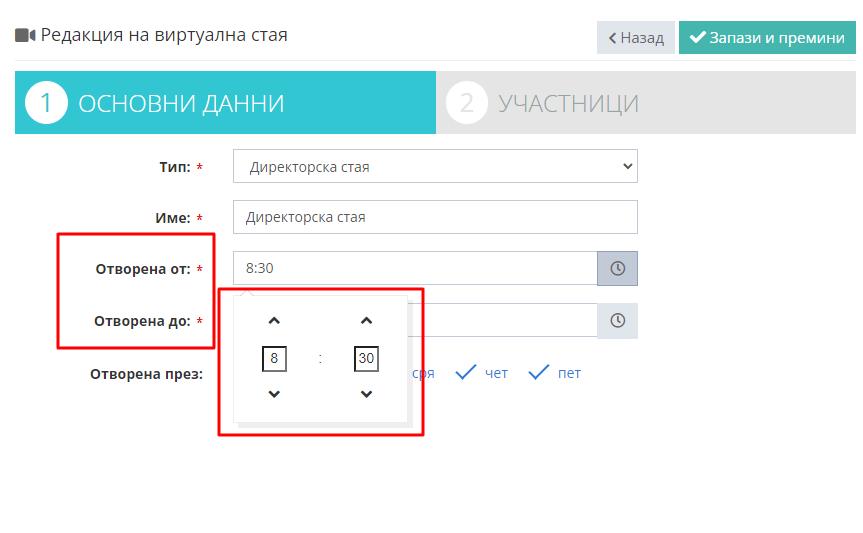This screenshot has height=533, width=863.
Task: Decrease the hour value with down arrow
Action: pyautogui.click(x=274, y=394)
